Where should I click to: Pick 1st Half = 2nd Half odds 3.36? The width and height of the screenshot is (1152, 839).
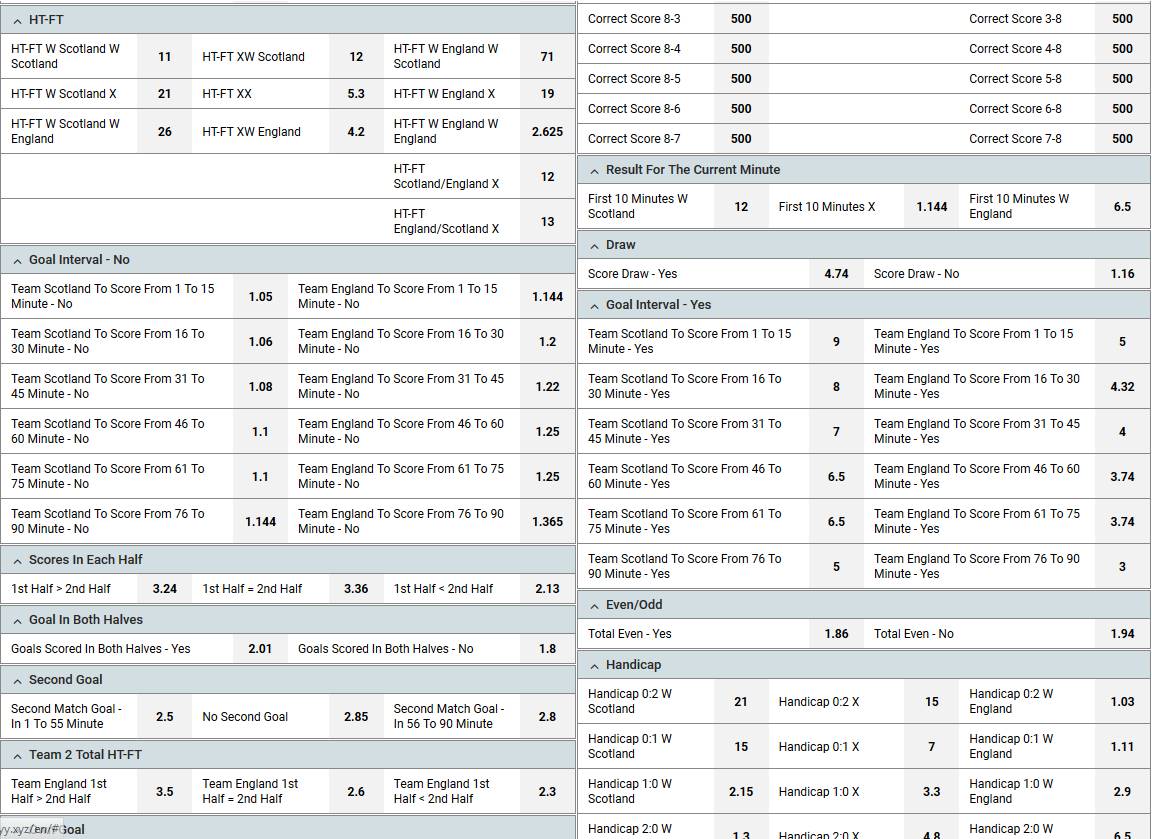coord(356,588)
